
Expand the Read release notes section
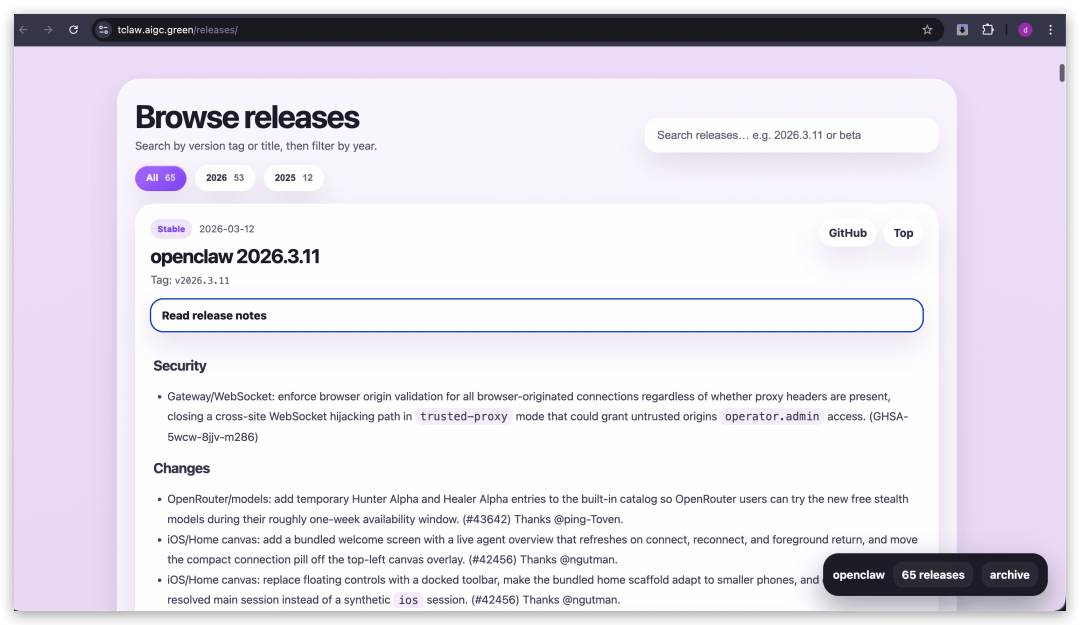pyautogui.click(x=536, y=315)
